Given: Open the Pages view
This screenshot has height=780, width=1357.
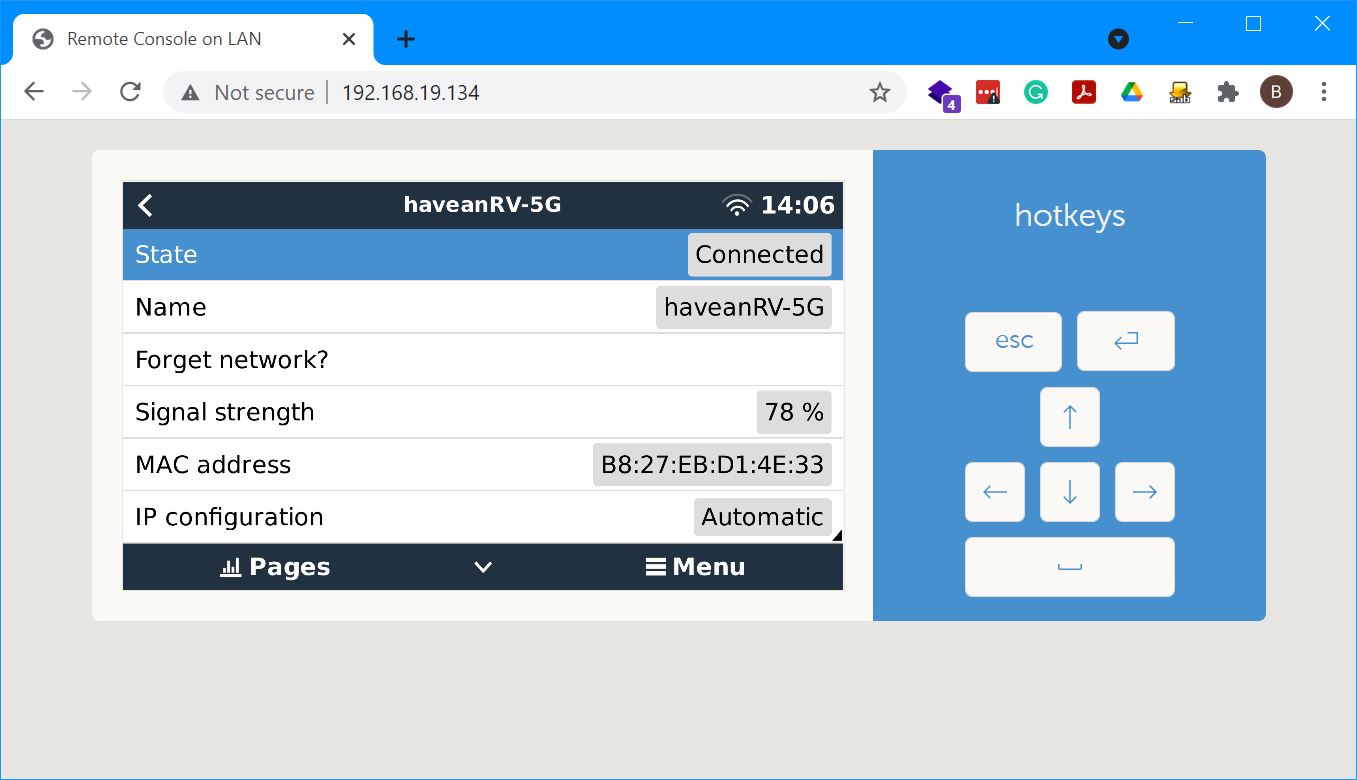Looking at the screenshot, I should (275, 567).
